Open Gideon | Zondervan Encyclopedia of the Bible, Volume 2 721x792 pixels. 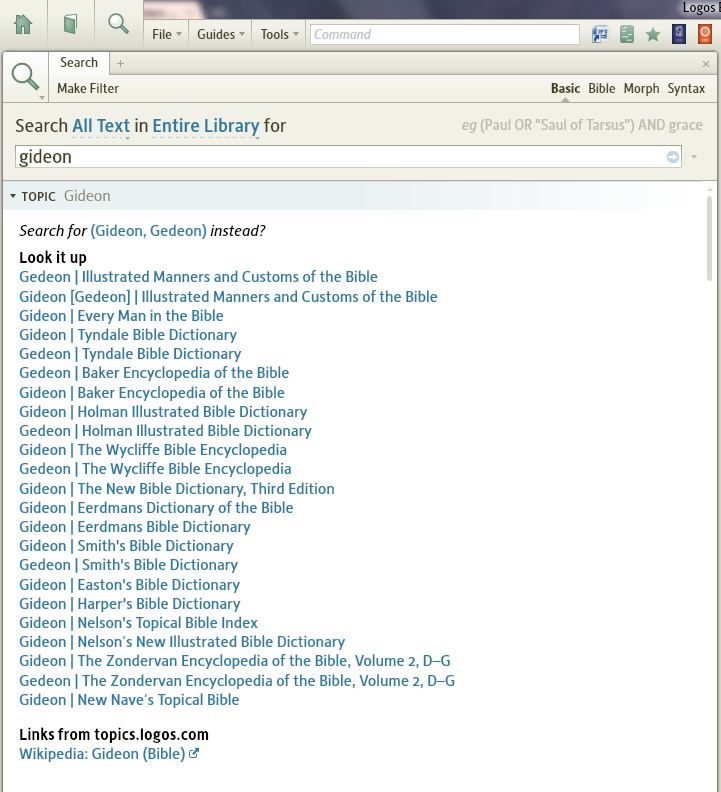click(x=234, y=661)
